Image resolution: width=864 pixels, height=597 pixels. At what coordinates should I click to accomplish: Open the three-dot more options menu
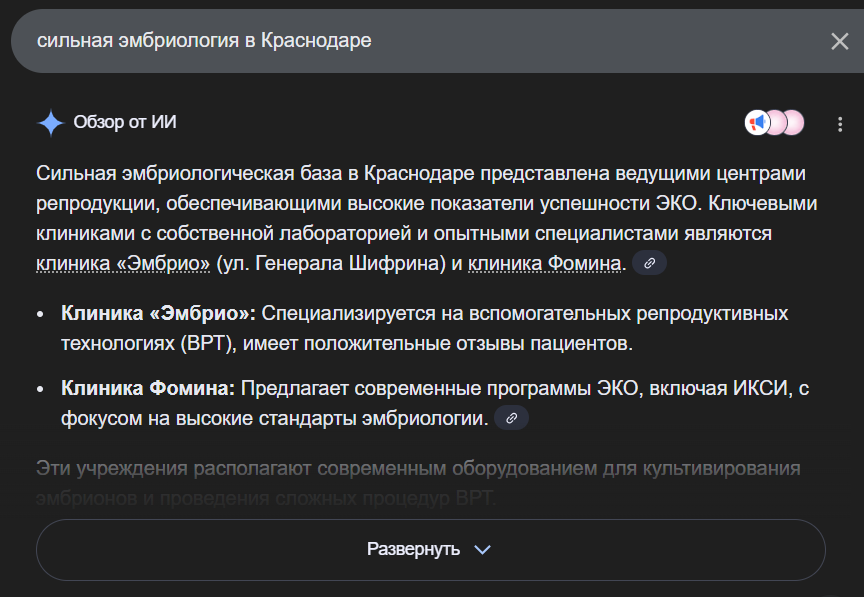click(x=840, y=124)
